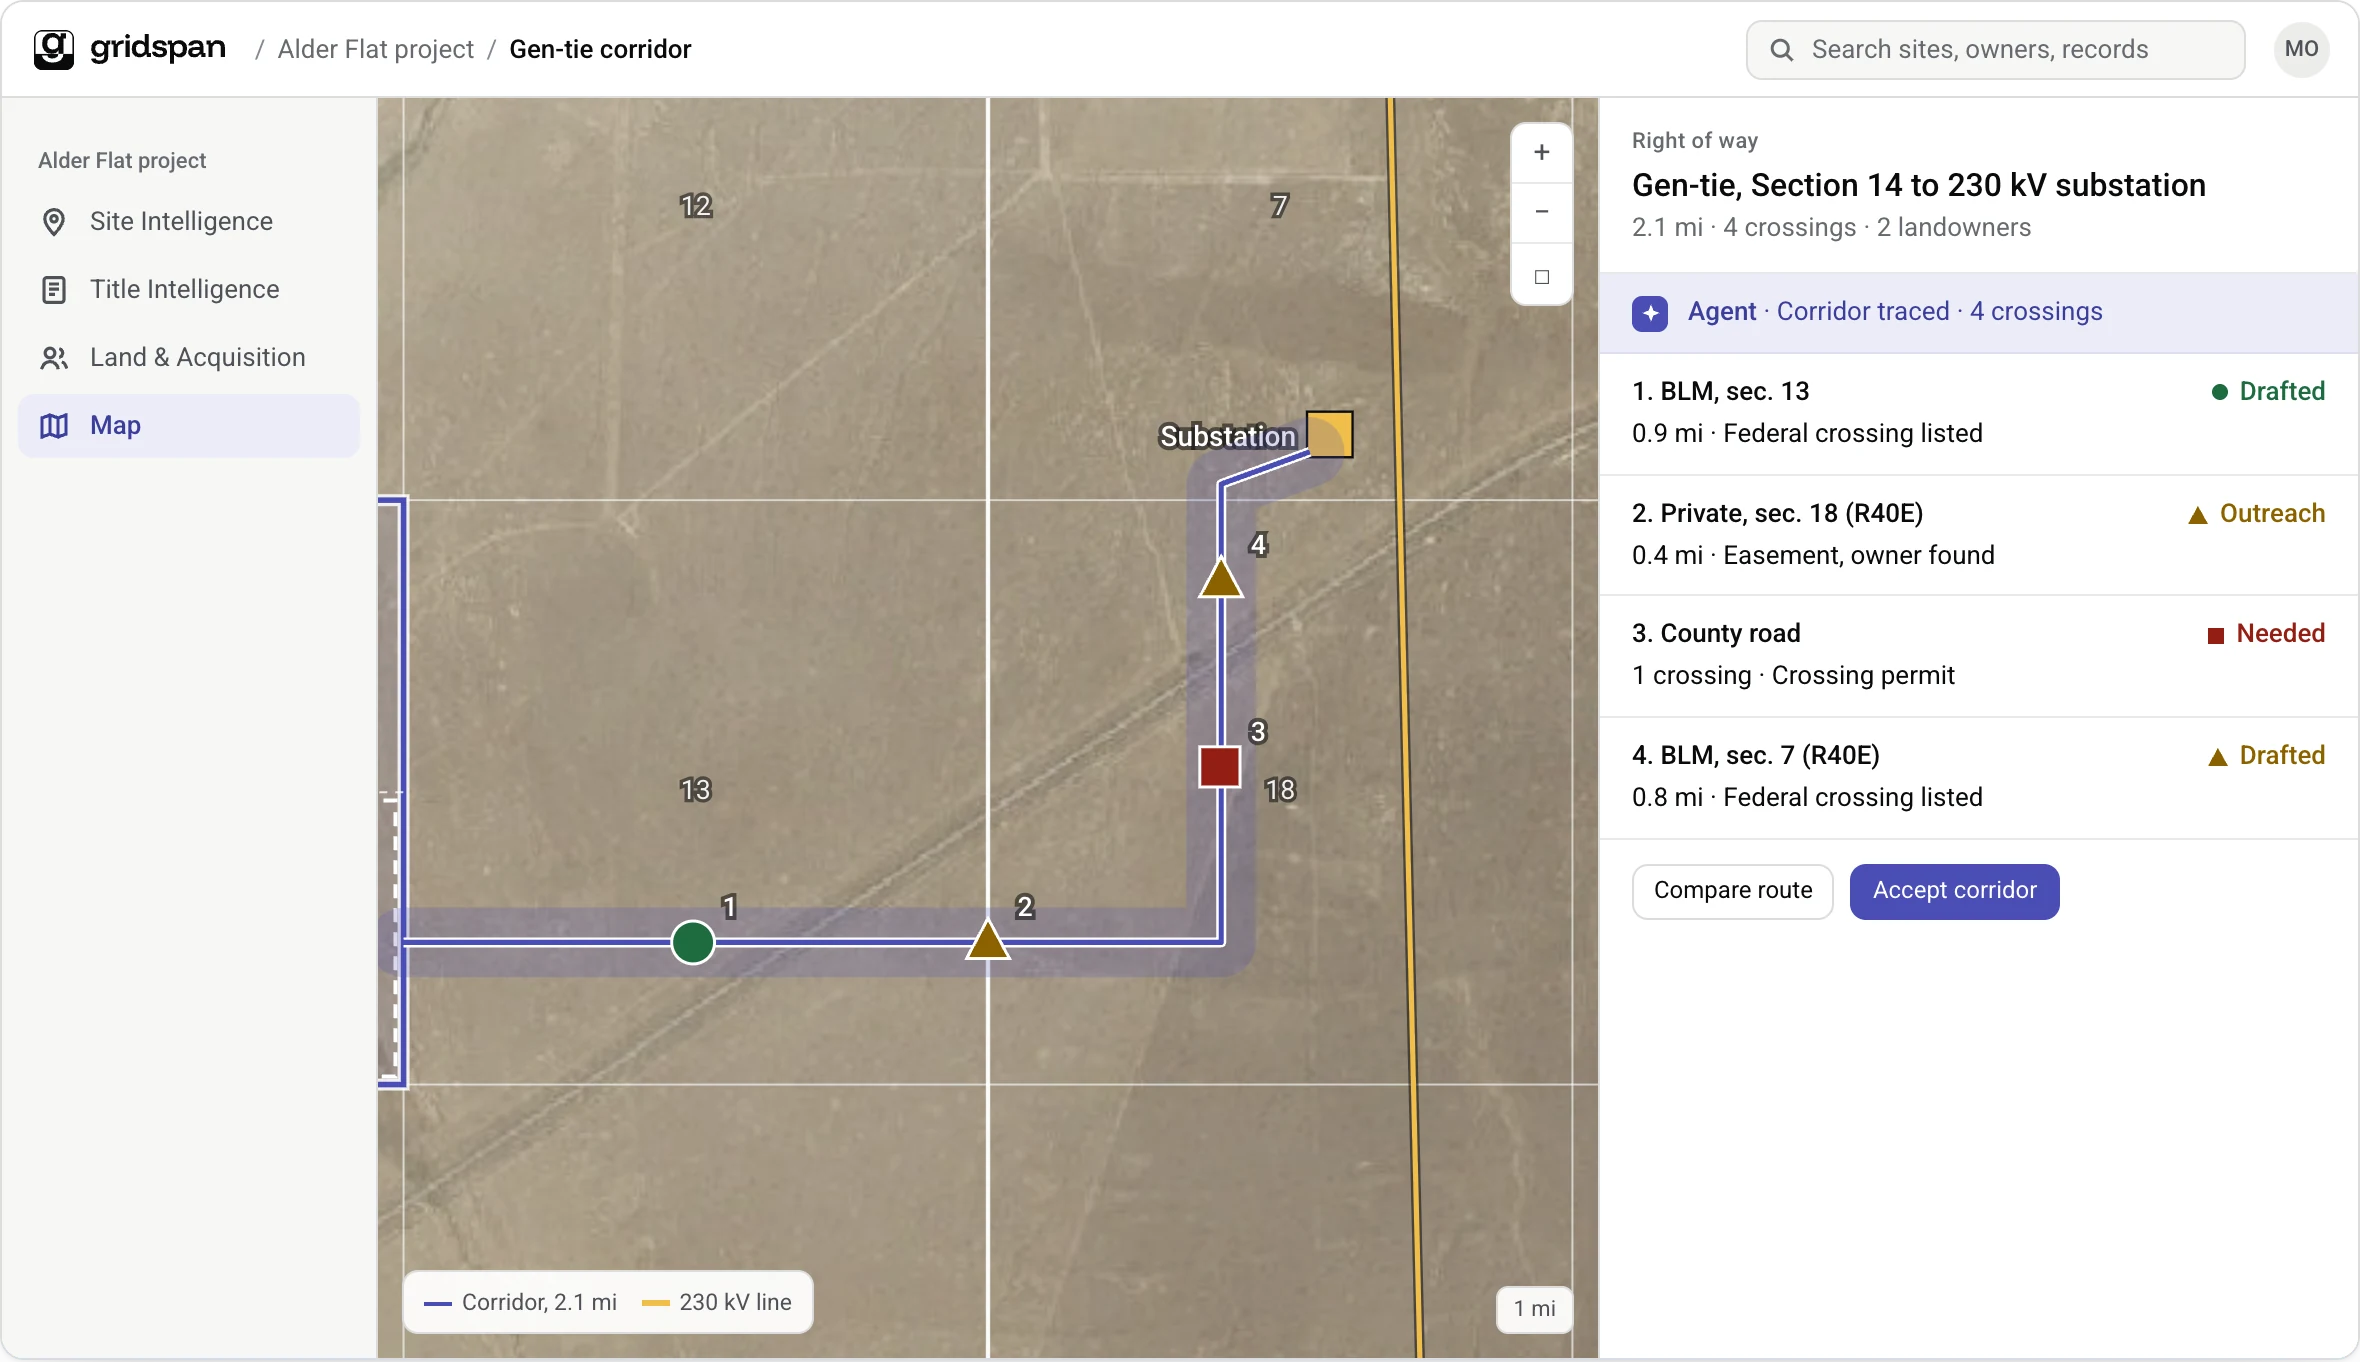Click the 1 mi scale indicator
Screen dimensions: 2360x1362
[x=1534, y=1309]
